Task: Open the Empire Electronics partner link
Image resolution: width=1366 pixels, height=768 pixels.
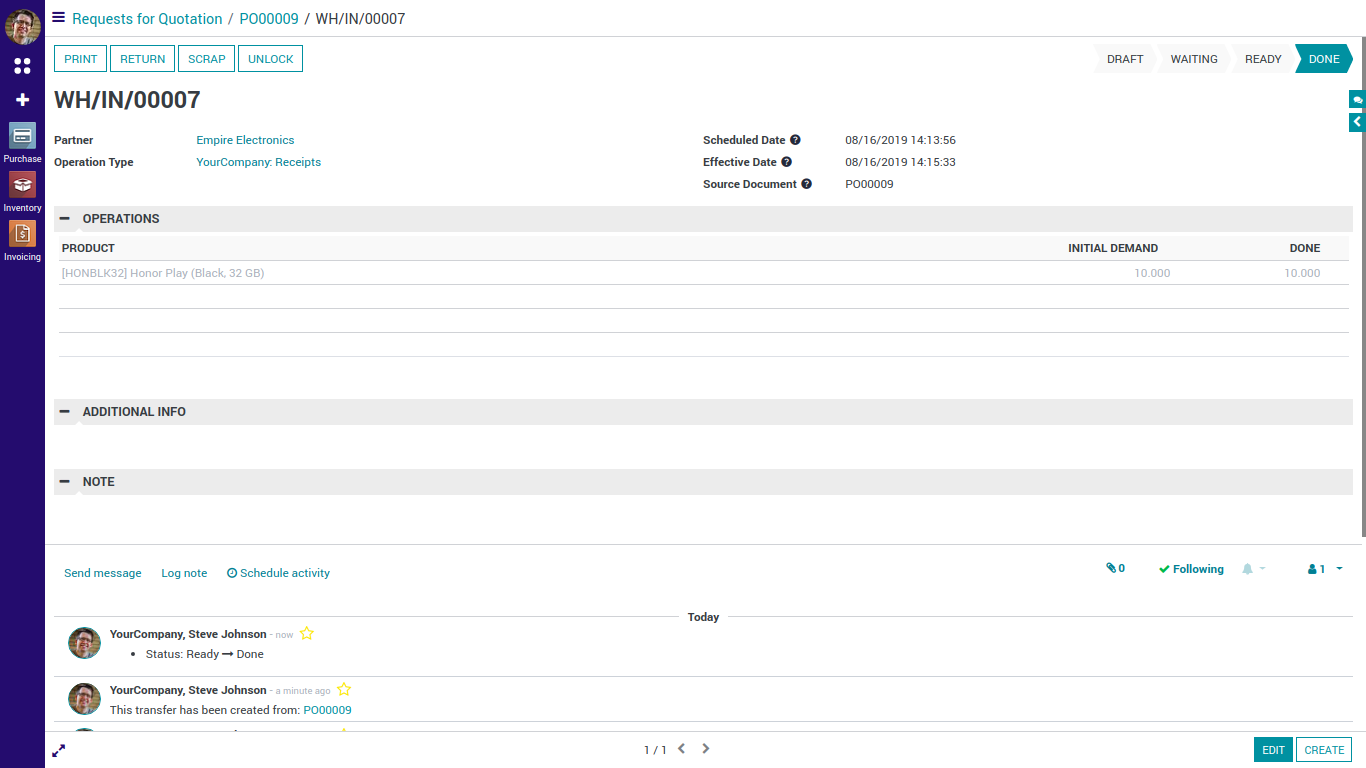Action: (x=245, y=140)
